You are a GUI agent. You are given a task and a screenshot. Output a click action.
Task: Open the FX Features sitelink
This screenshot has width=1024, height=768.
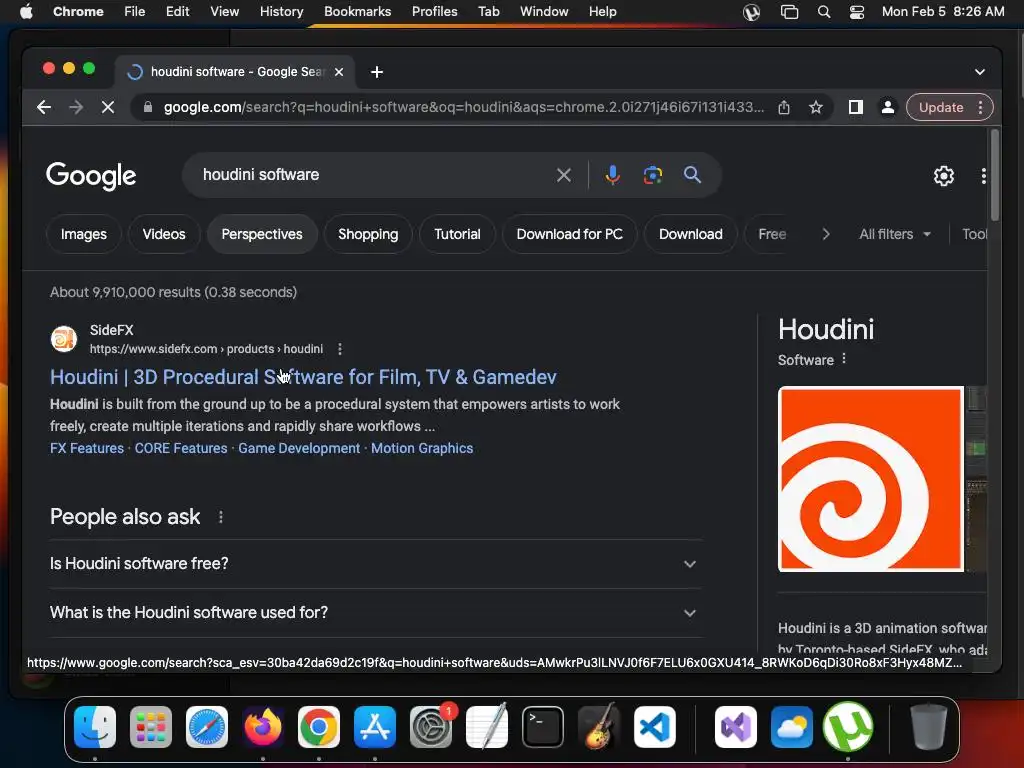[x=87, y=448]
